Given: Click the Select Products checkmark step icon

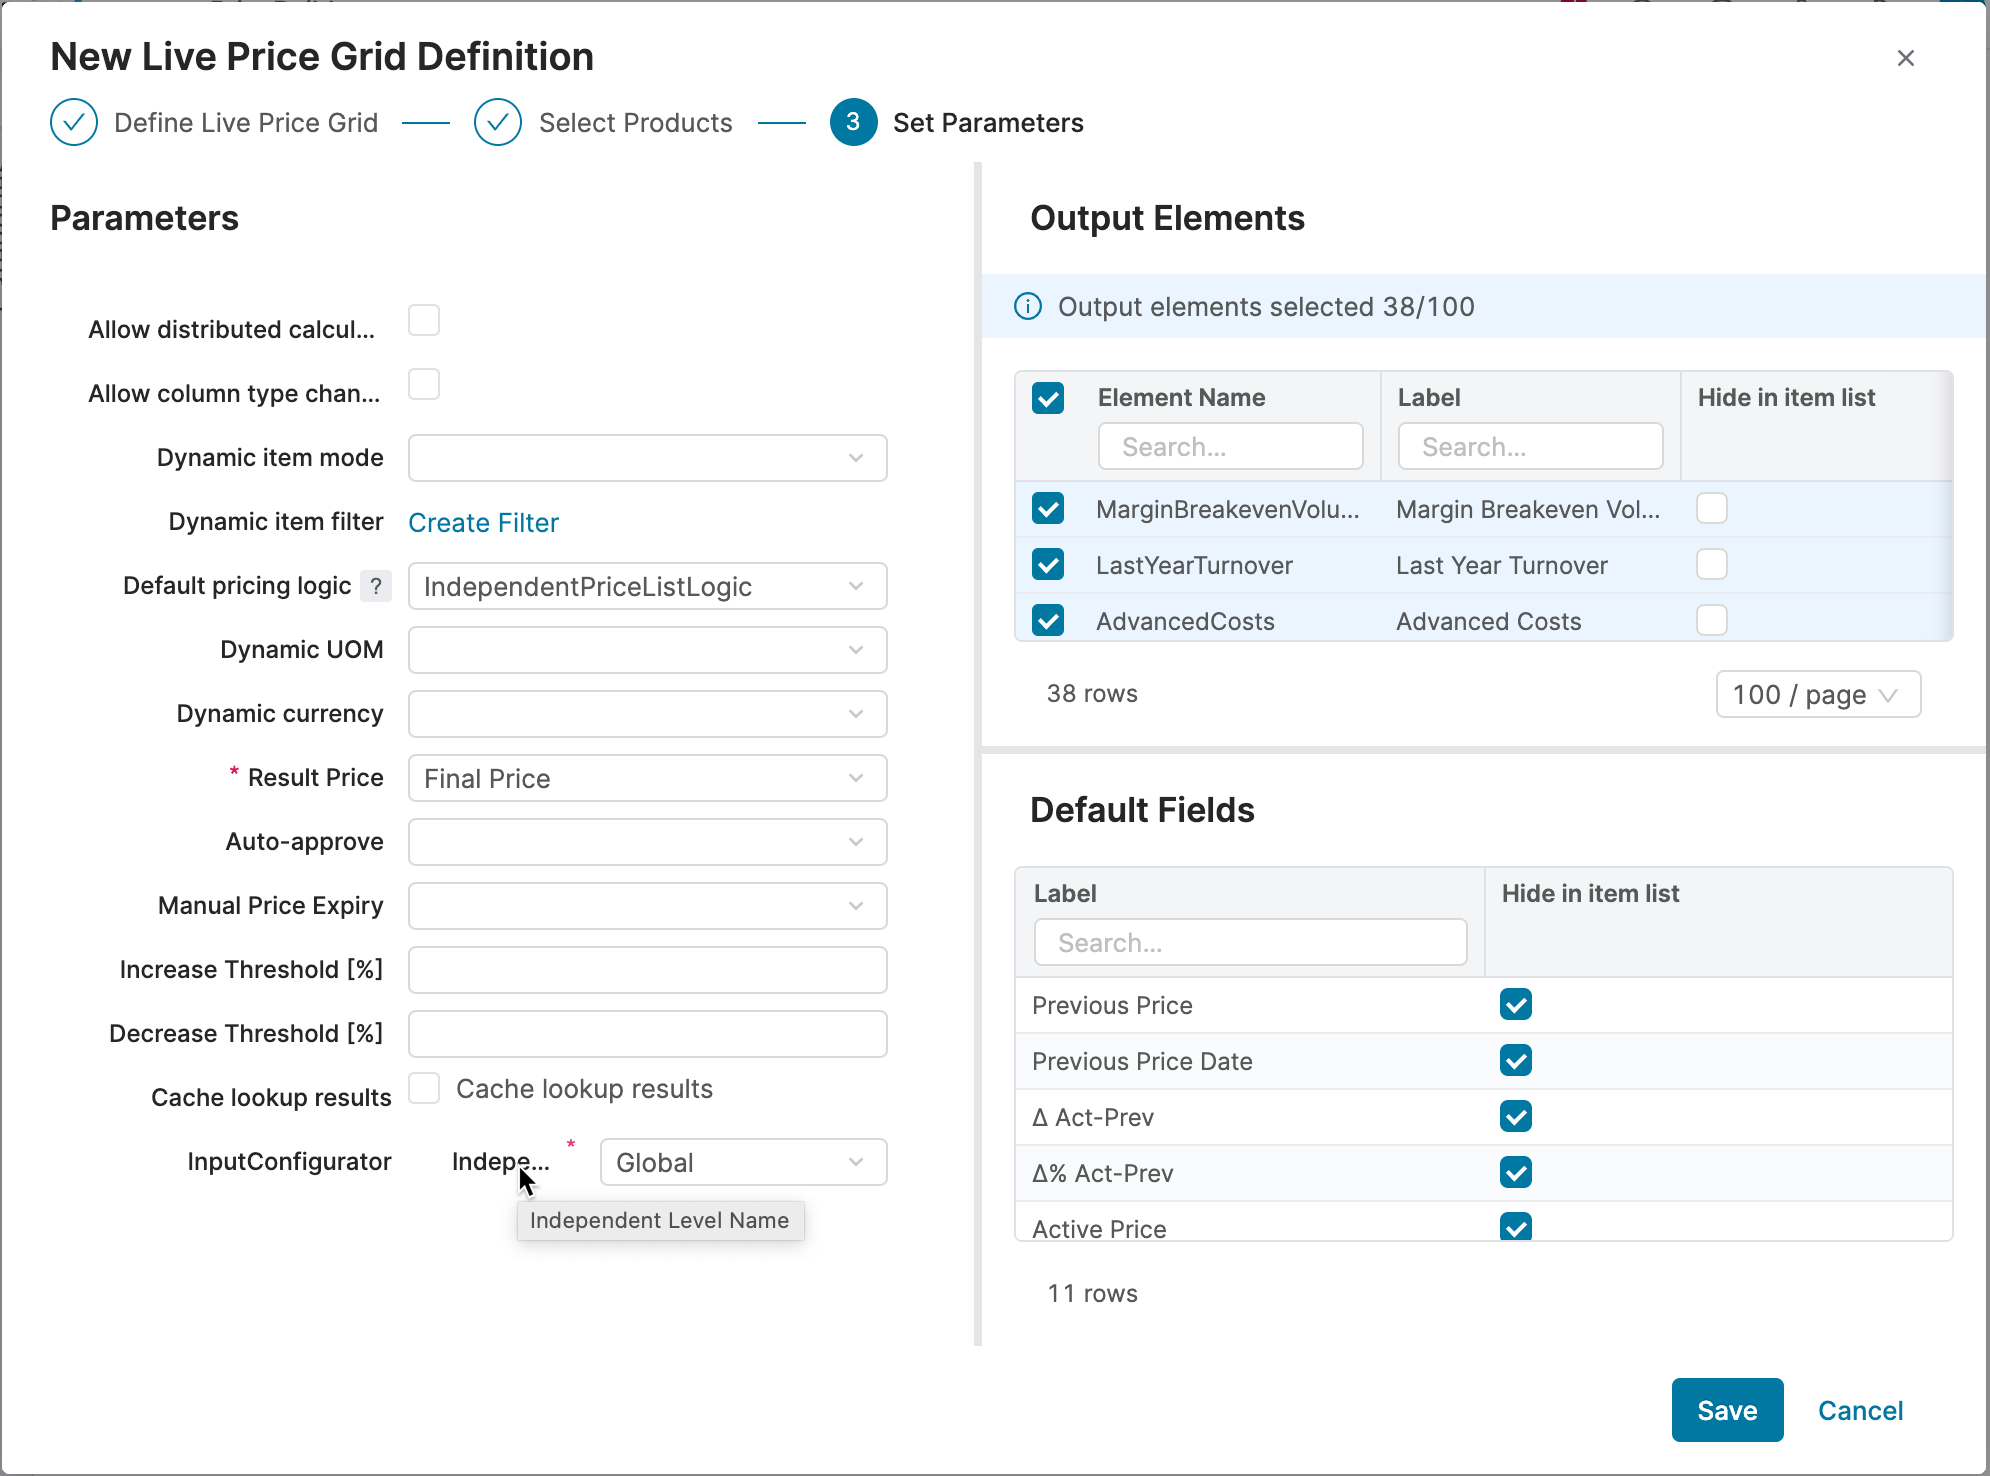Looking at the screenshot, I should 498,122.
